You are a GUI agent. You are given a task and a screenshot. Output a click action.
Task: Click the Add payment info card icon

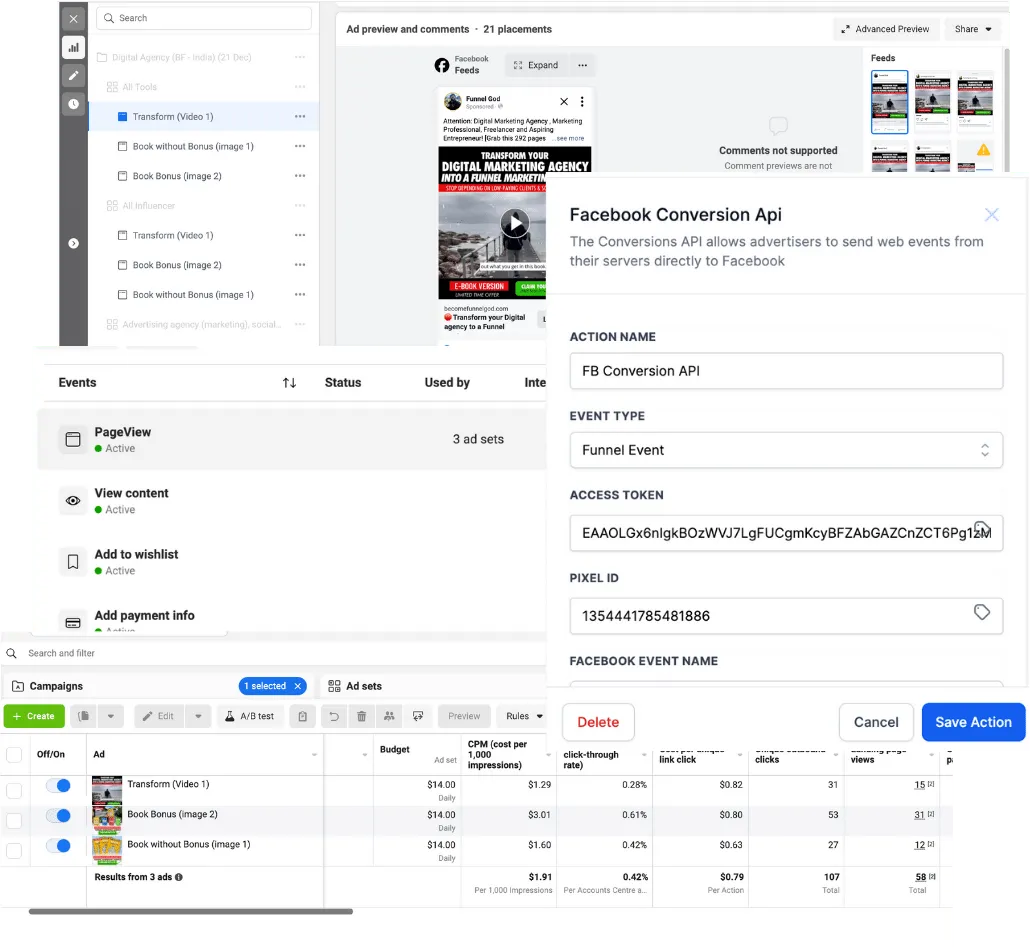click(73, 622)
